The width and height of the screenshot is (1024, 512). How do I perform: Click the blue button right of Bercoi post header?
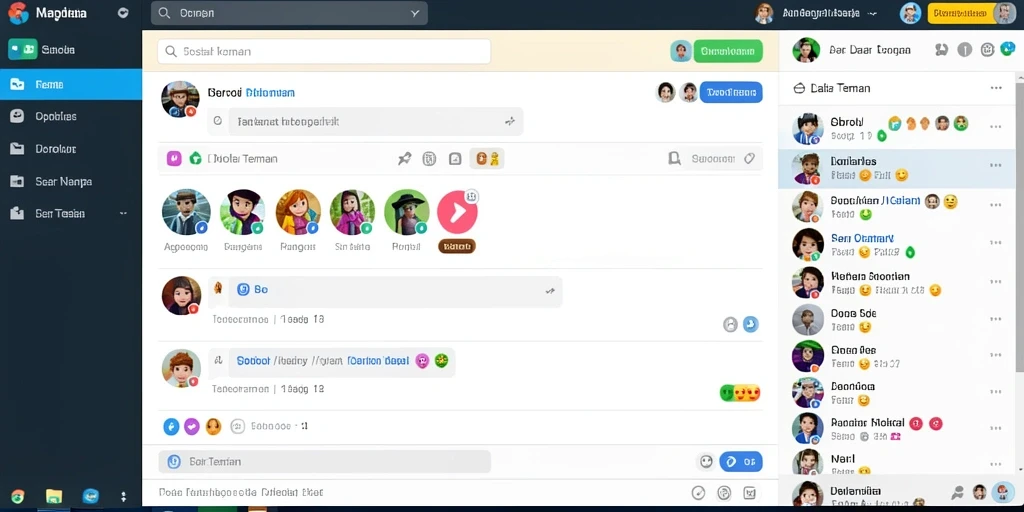pos(731,93)
